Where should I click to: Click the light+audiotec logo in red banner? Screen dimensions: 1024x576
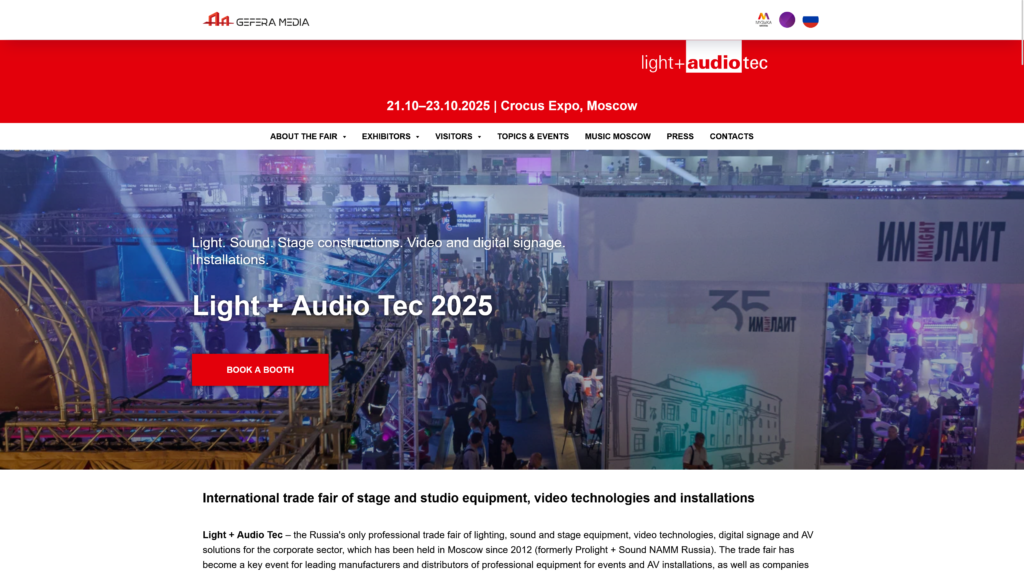tap(704, 57)
